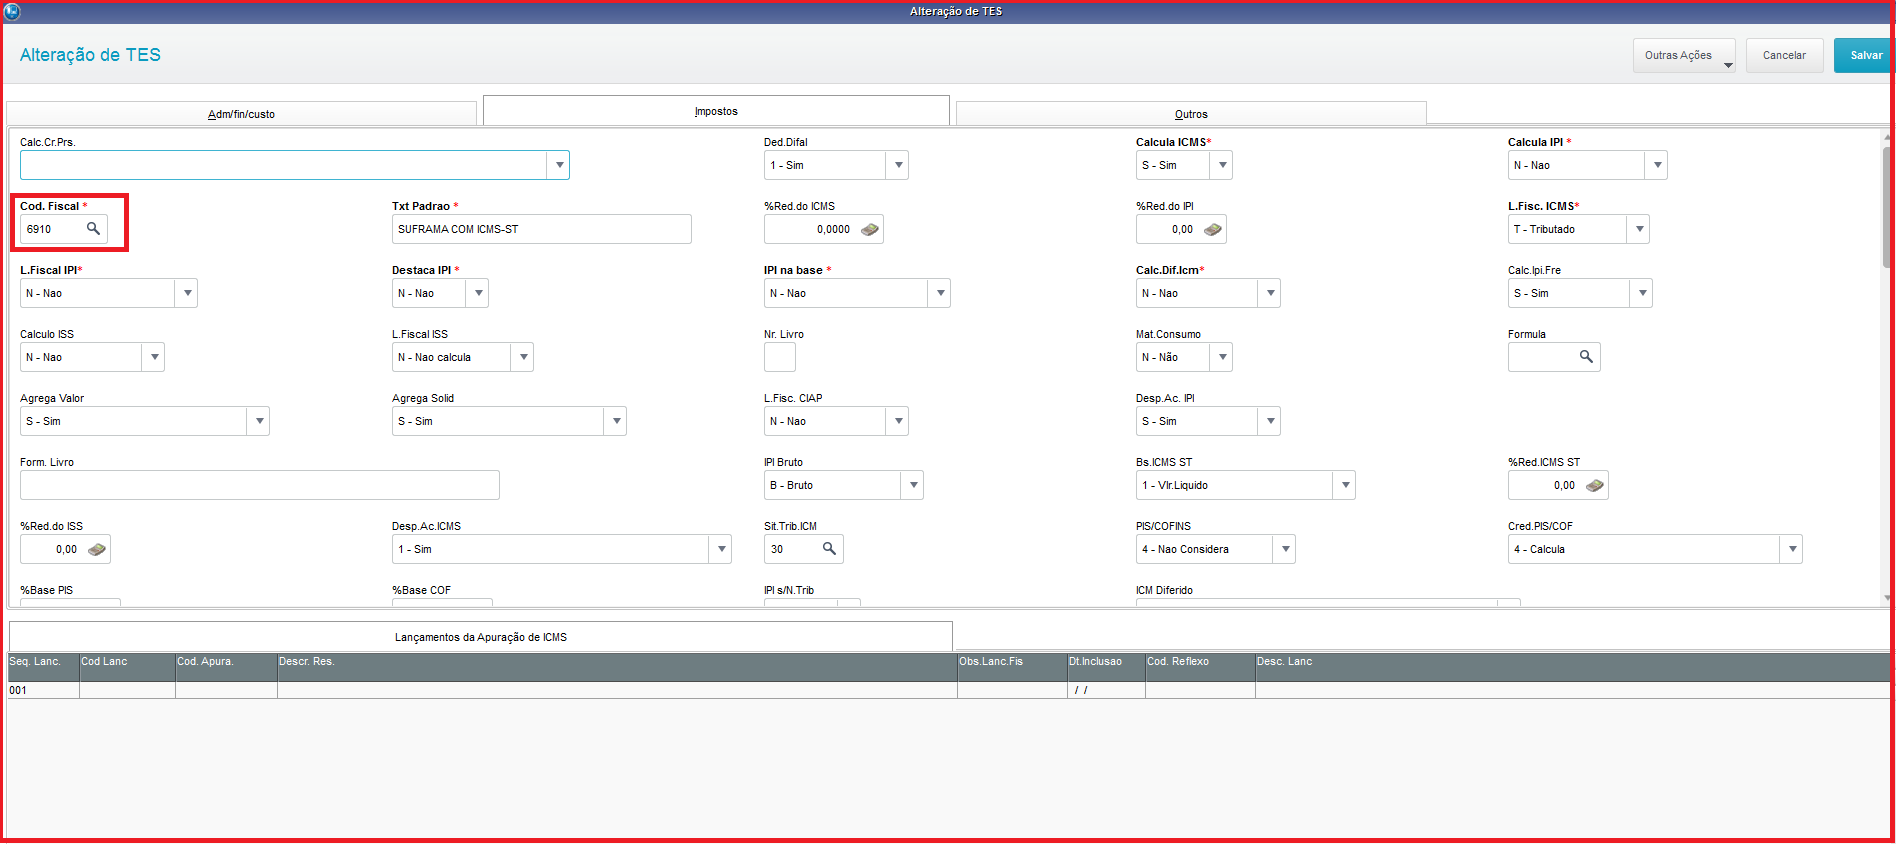Viewport: 1896px width, 844px height.
Task: Open the L.Fisc. CIAP dropdown
Action: (897, 421)
